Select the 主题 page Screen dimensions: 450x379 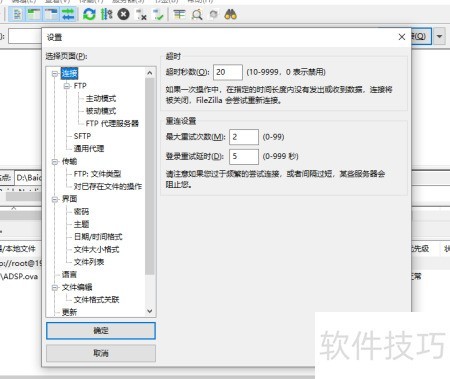(x=81, y=224)
